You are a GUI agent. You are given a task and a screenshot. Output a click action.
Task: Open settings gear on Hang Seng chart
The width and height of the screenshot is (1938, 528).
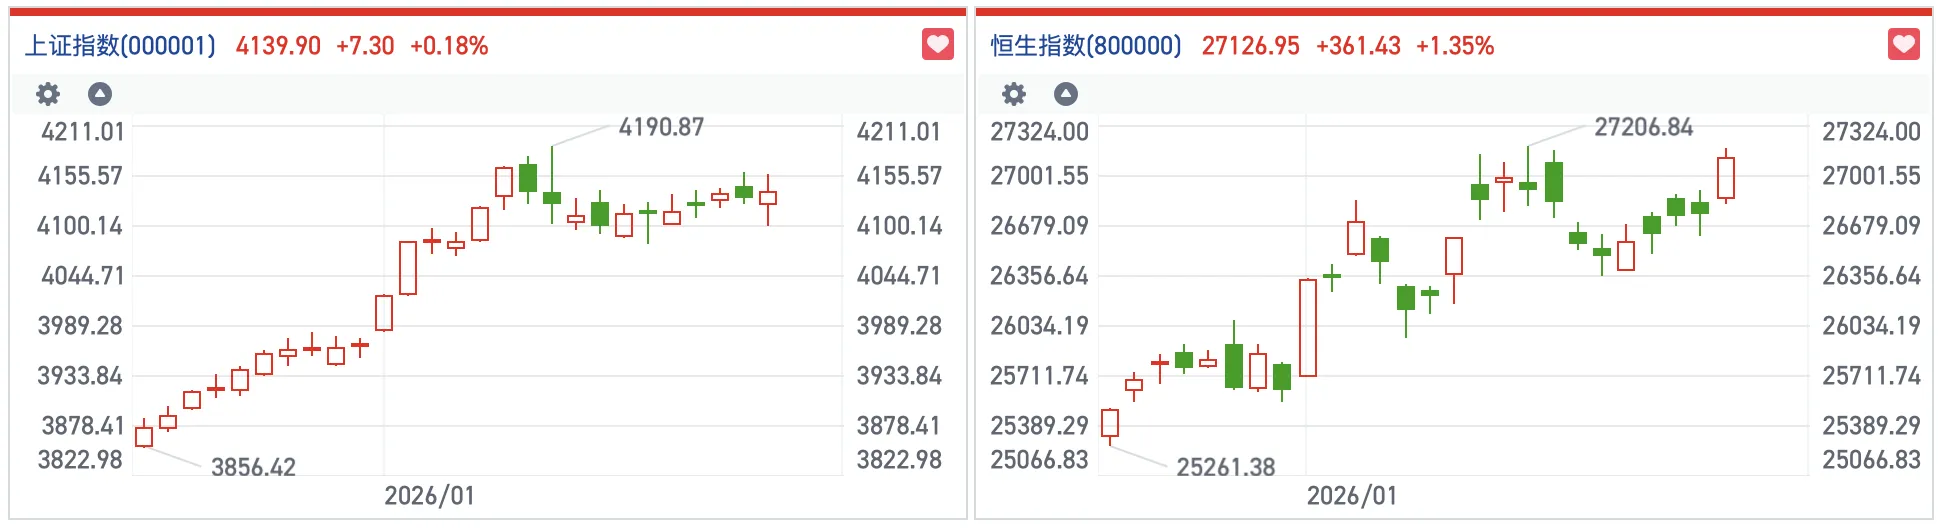pyautogui.click(x=1014, y=94)
